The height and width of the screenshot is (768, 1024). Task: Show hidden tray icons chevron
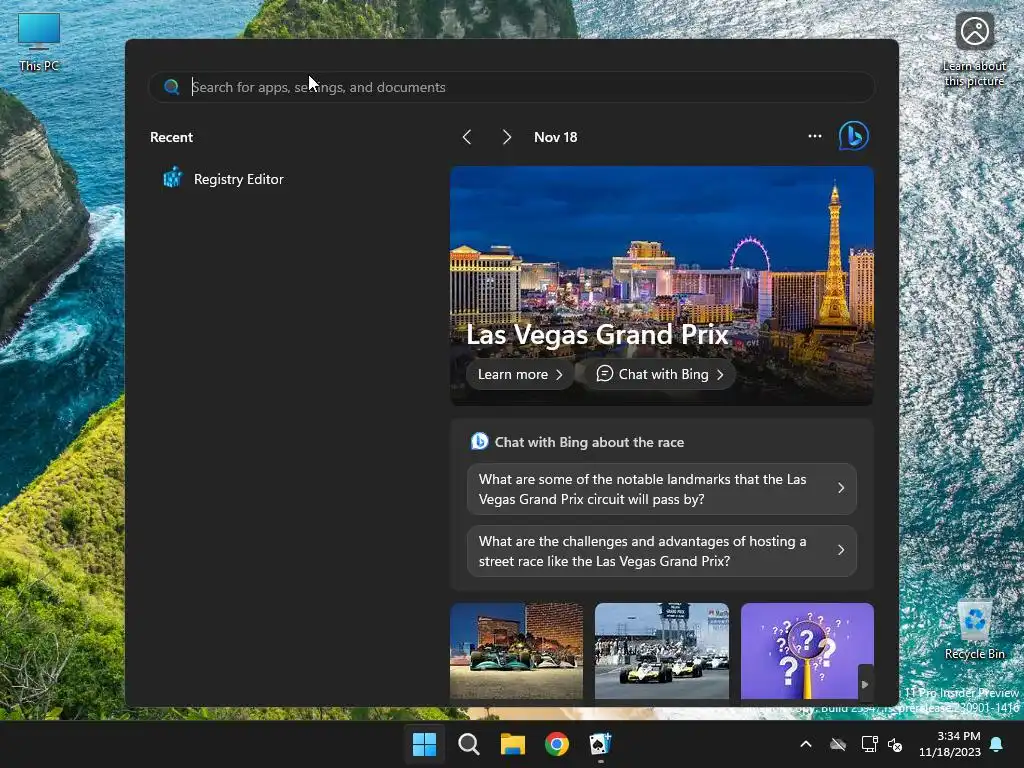click(806, 744)
